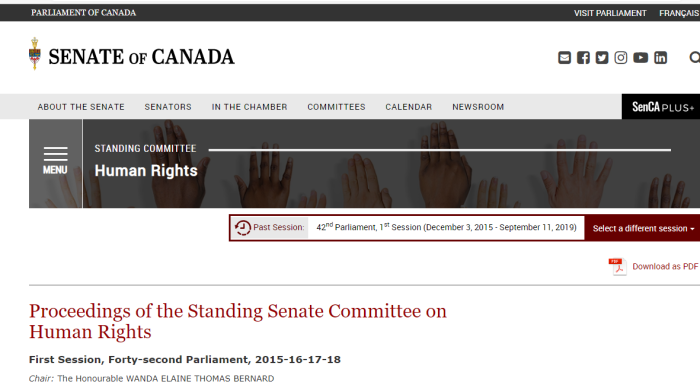Open the Senators menu item

[168, 107]
